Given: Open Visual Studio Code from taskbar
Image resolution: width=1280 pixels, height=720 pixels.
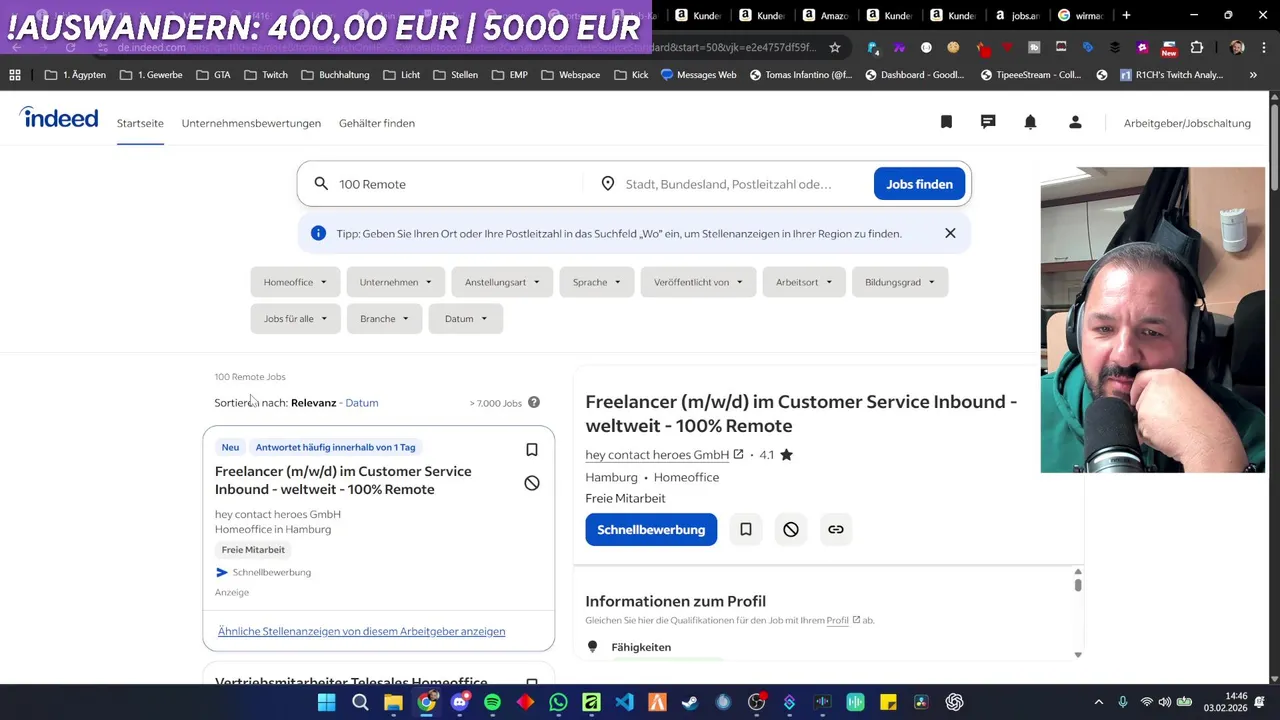Looking at the screenshot, I should (x=624, y=702).
